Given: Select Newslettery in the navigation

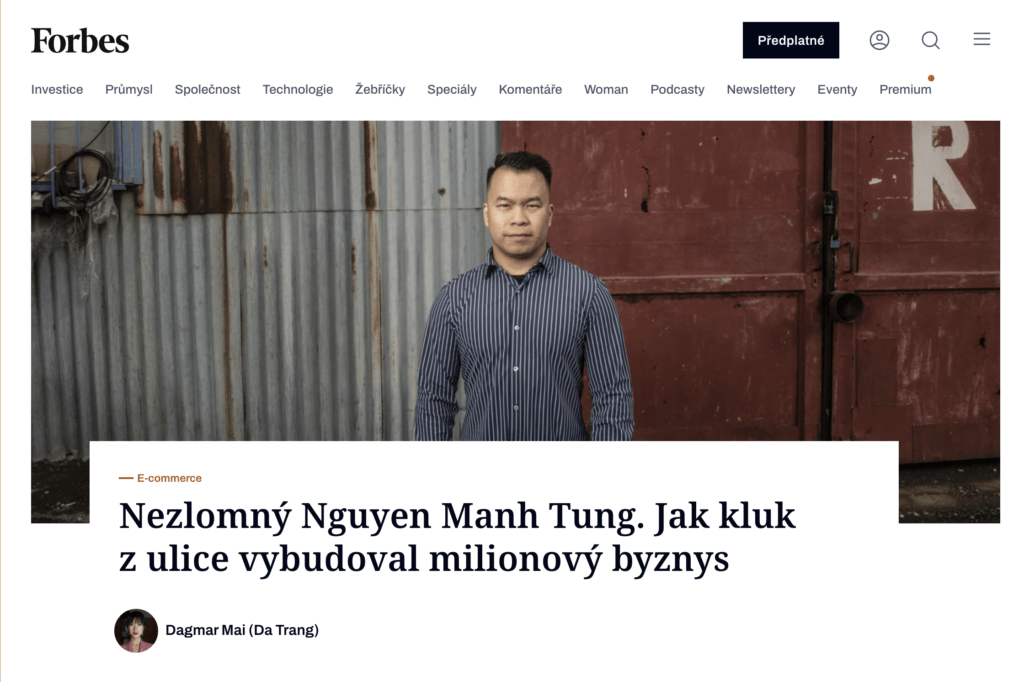Looking at the screenshot, I should pyautogui.click(x=761, y=89).
